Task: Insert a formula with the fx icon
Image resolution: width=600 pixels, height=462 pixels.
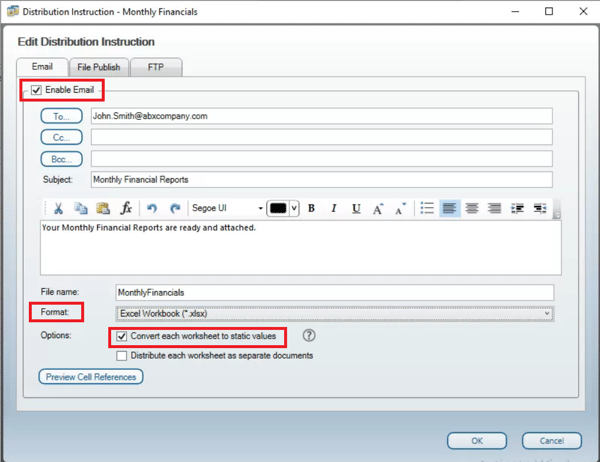Action: pyautogui.click(x=126, y=208)
